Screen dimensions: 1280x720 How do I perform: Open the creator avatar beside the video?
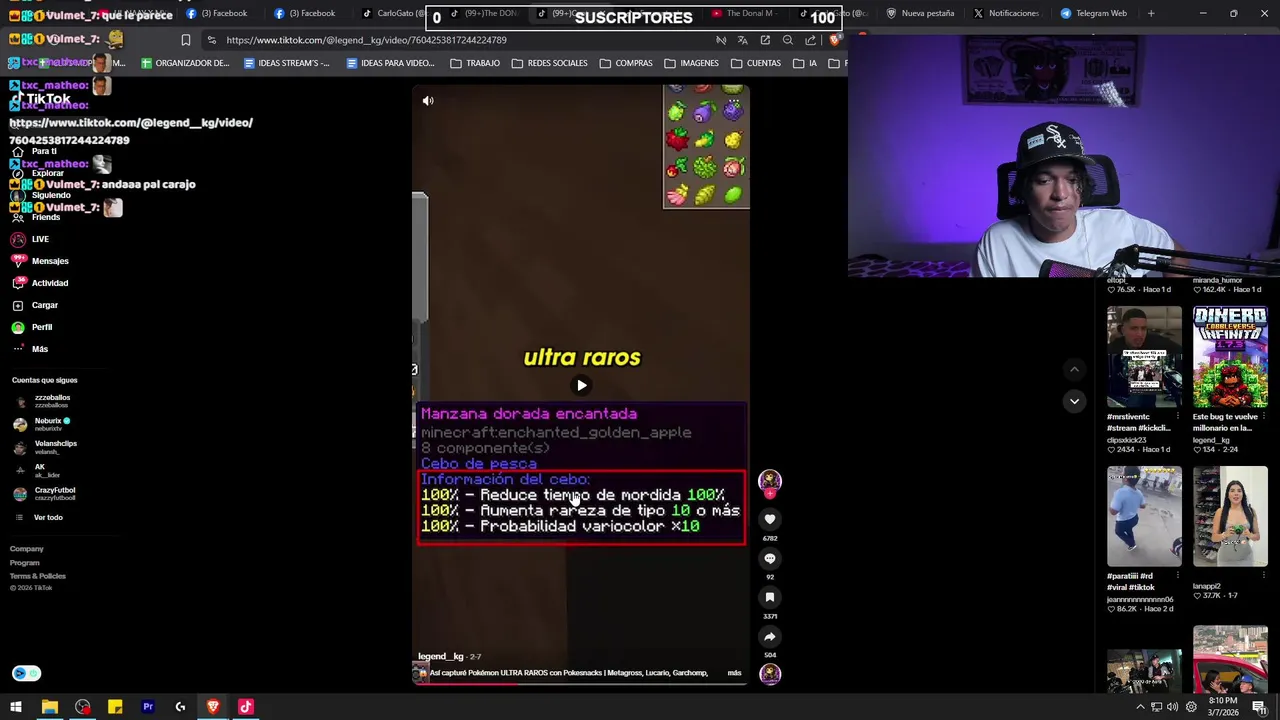[770, 481]
